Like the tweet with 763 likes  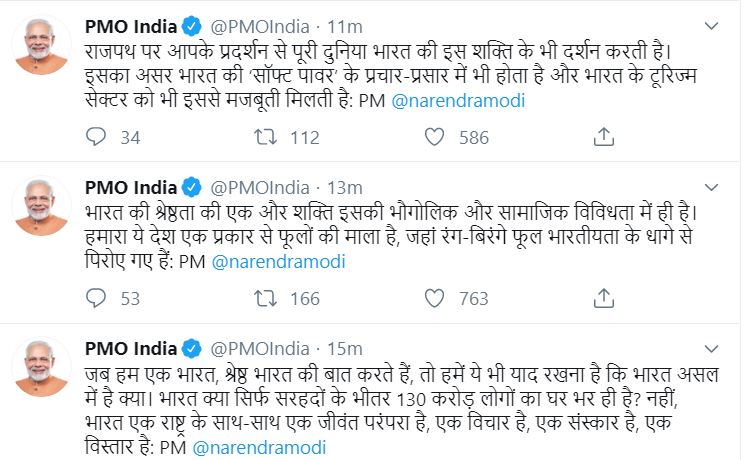point(433,298)
